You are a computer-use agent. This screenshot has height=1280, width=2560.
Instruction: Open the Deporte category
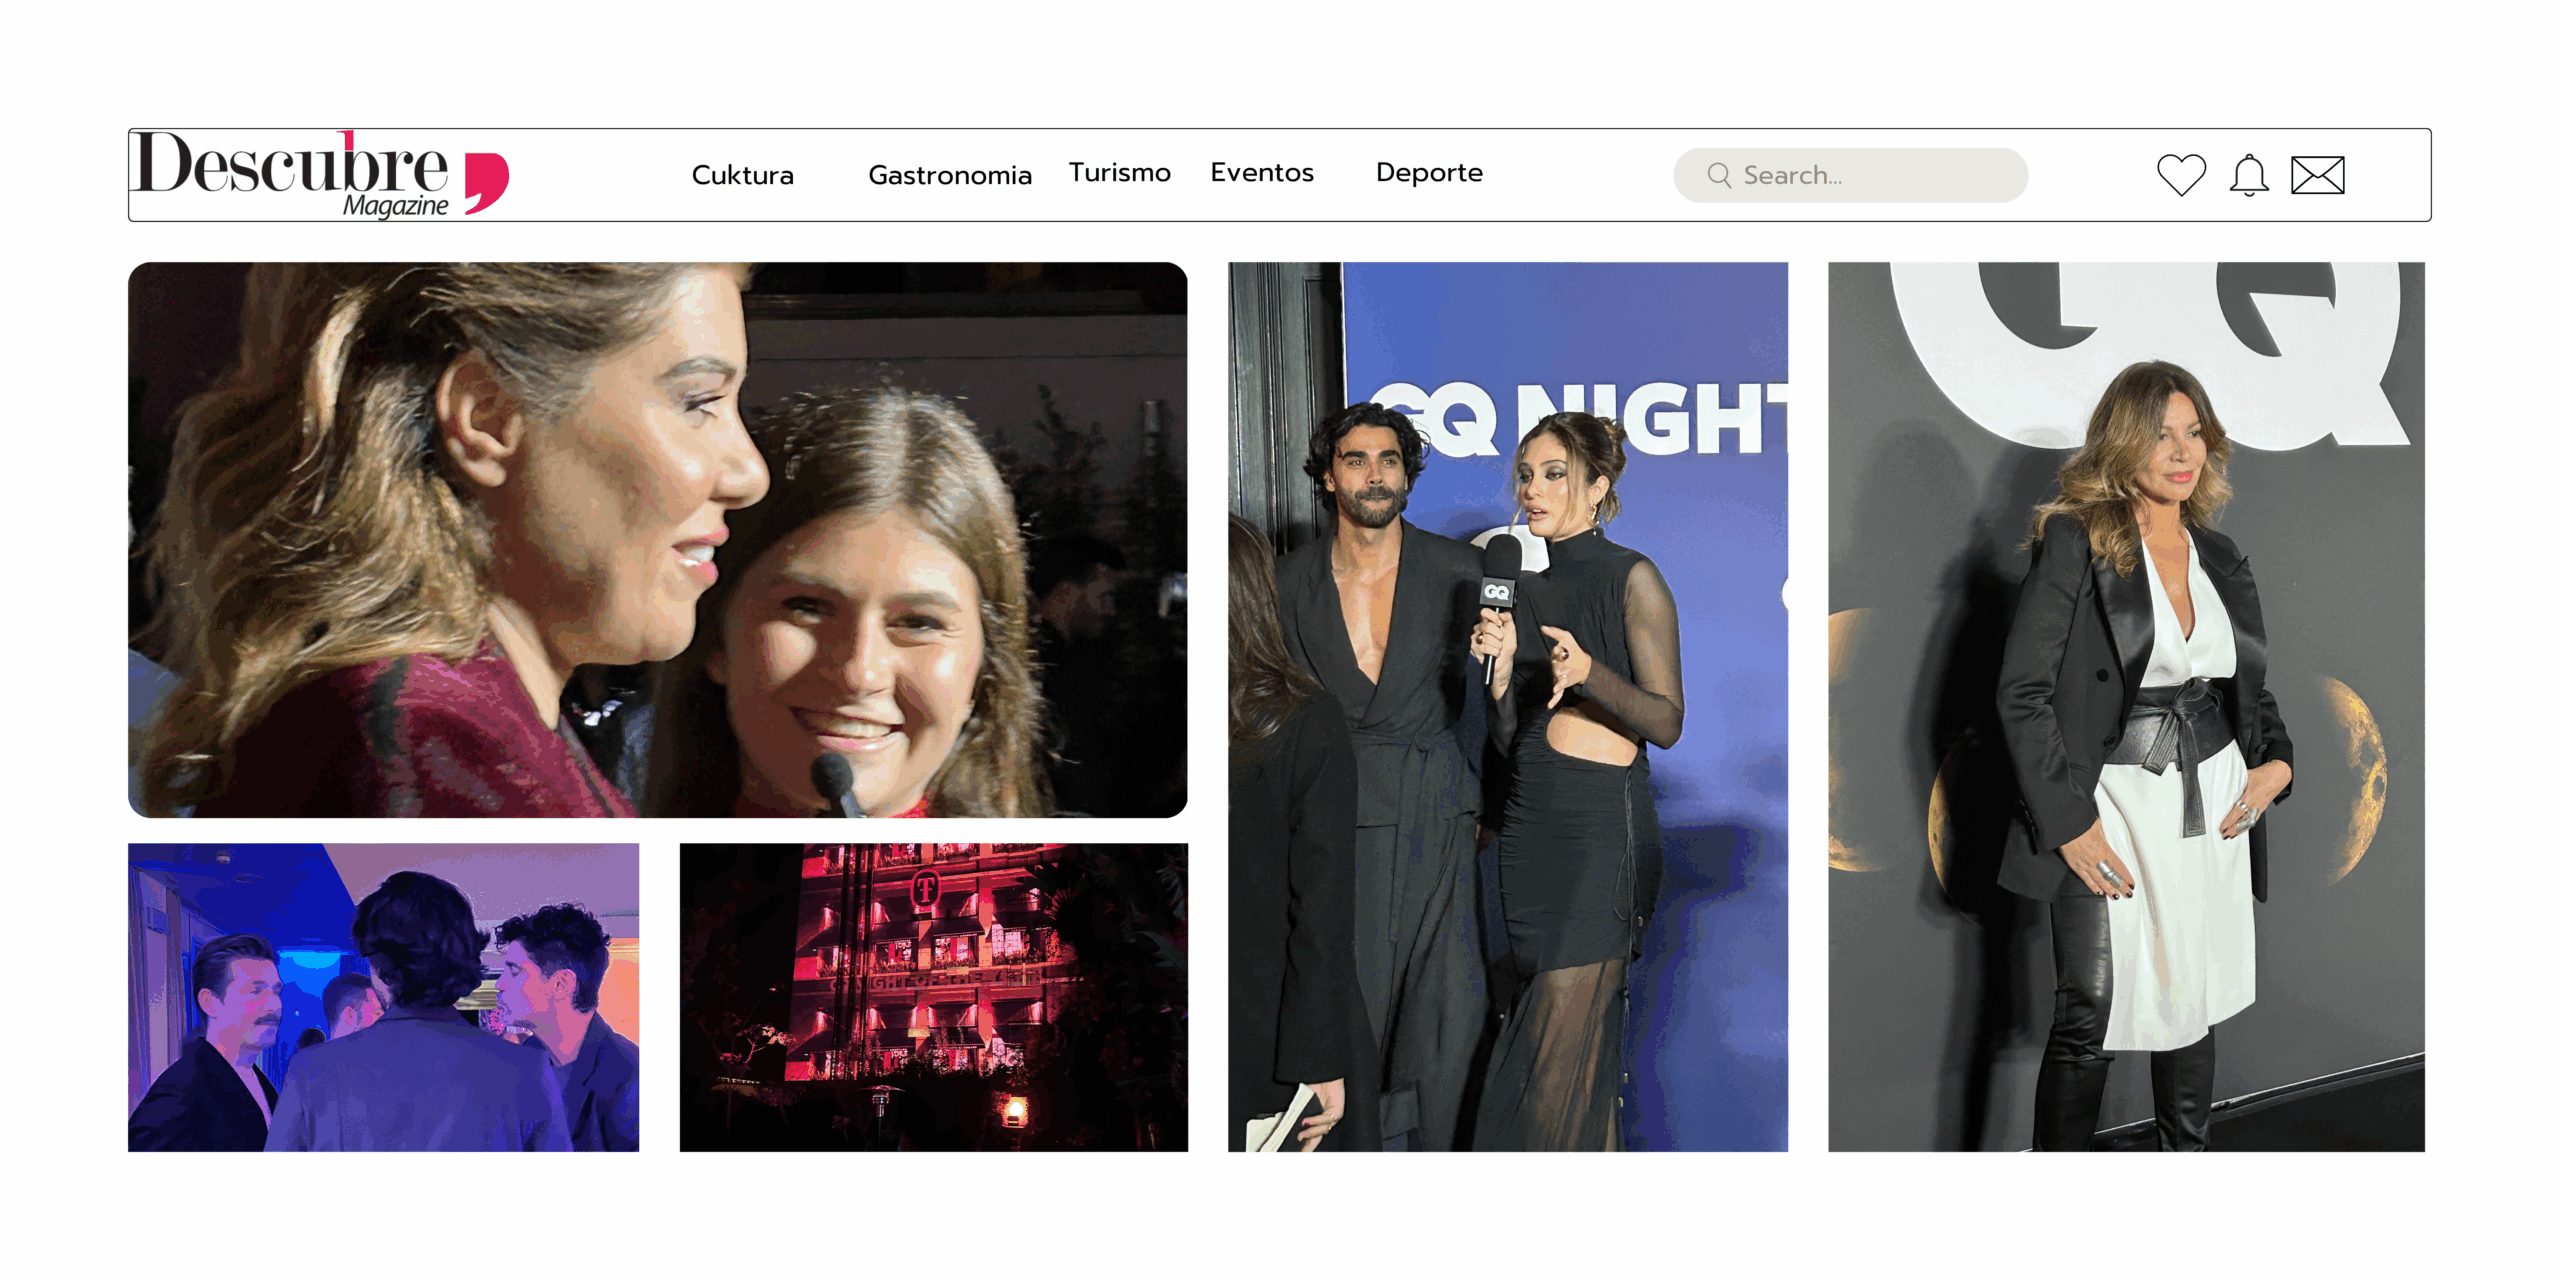(1429, 172)
